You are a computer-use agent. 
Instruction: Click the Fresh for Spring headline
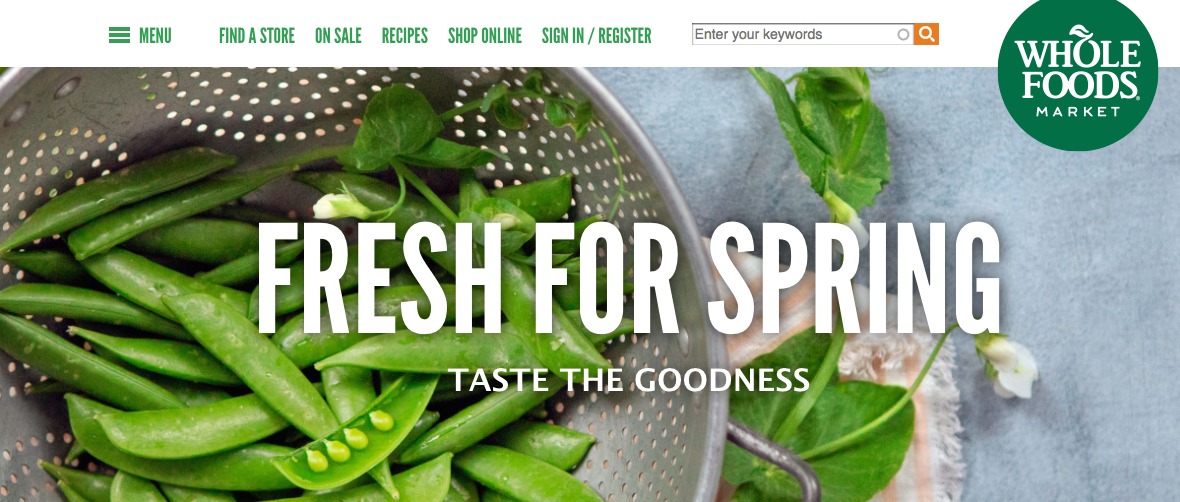pos(629,279)
